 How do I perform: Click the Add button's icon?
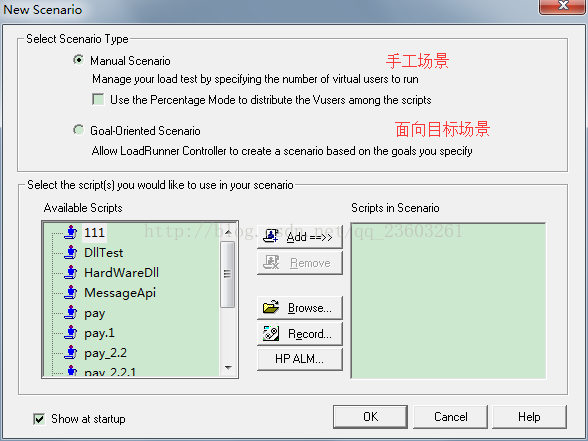pos(271,236)
